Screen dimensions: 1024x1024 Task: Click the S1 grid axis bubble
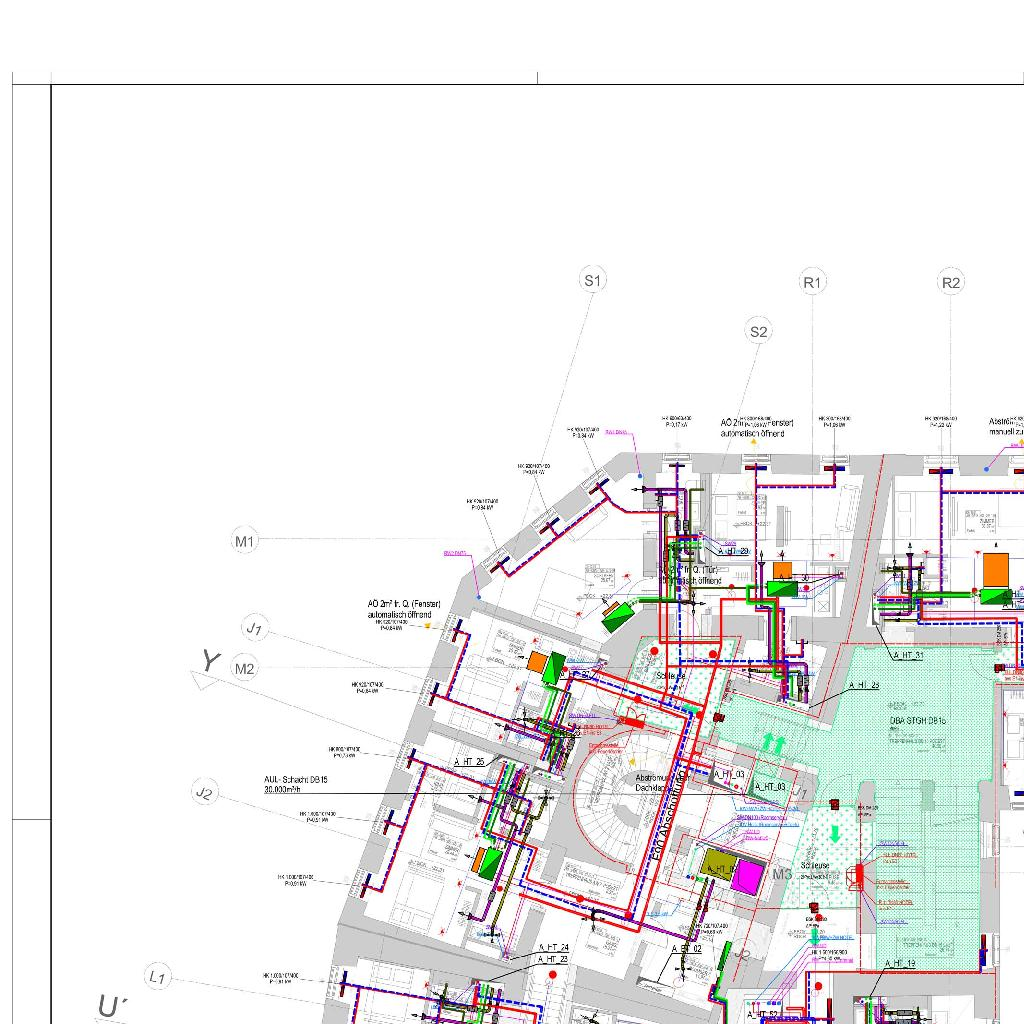[x=593, y=280]
